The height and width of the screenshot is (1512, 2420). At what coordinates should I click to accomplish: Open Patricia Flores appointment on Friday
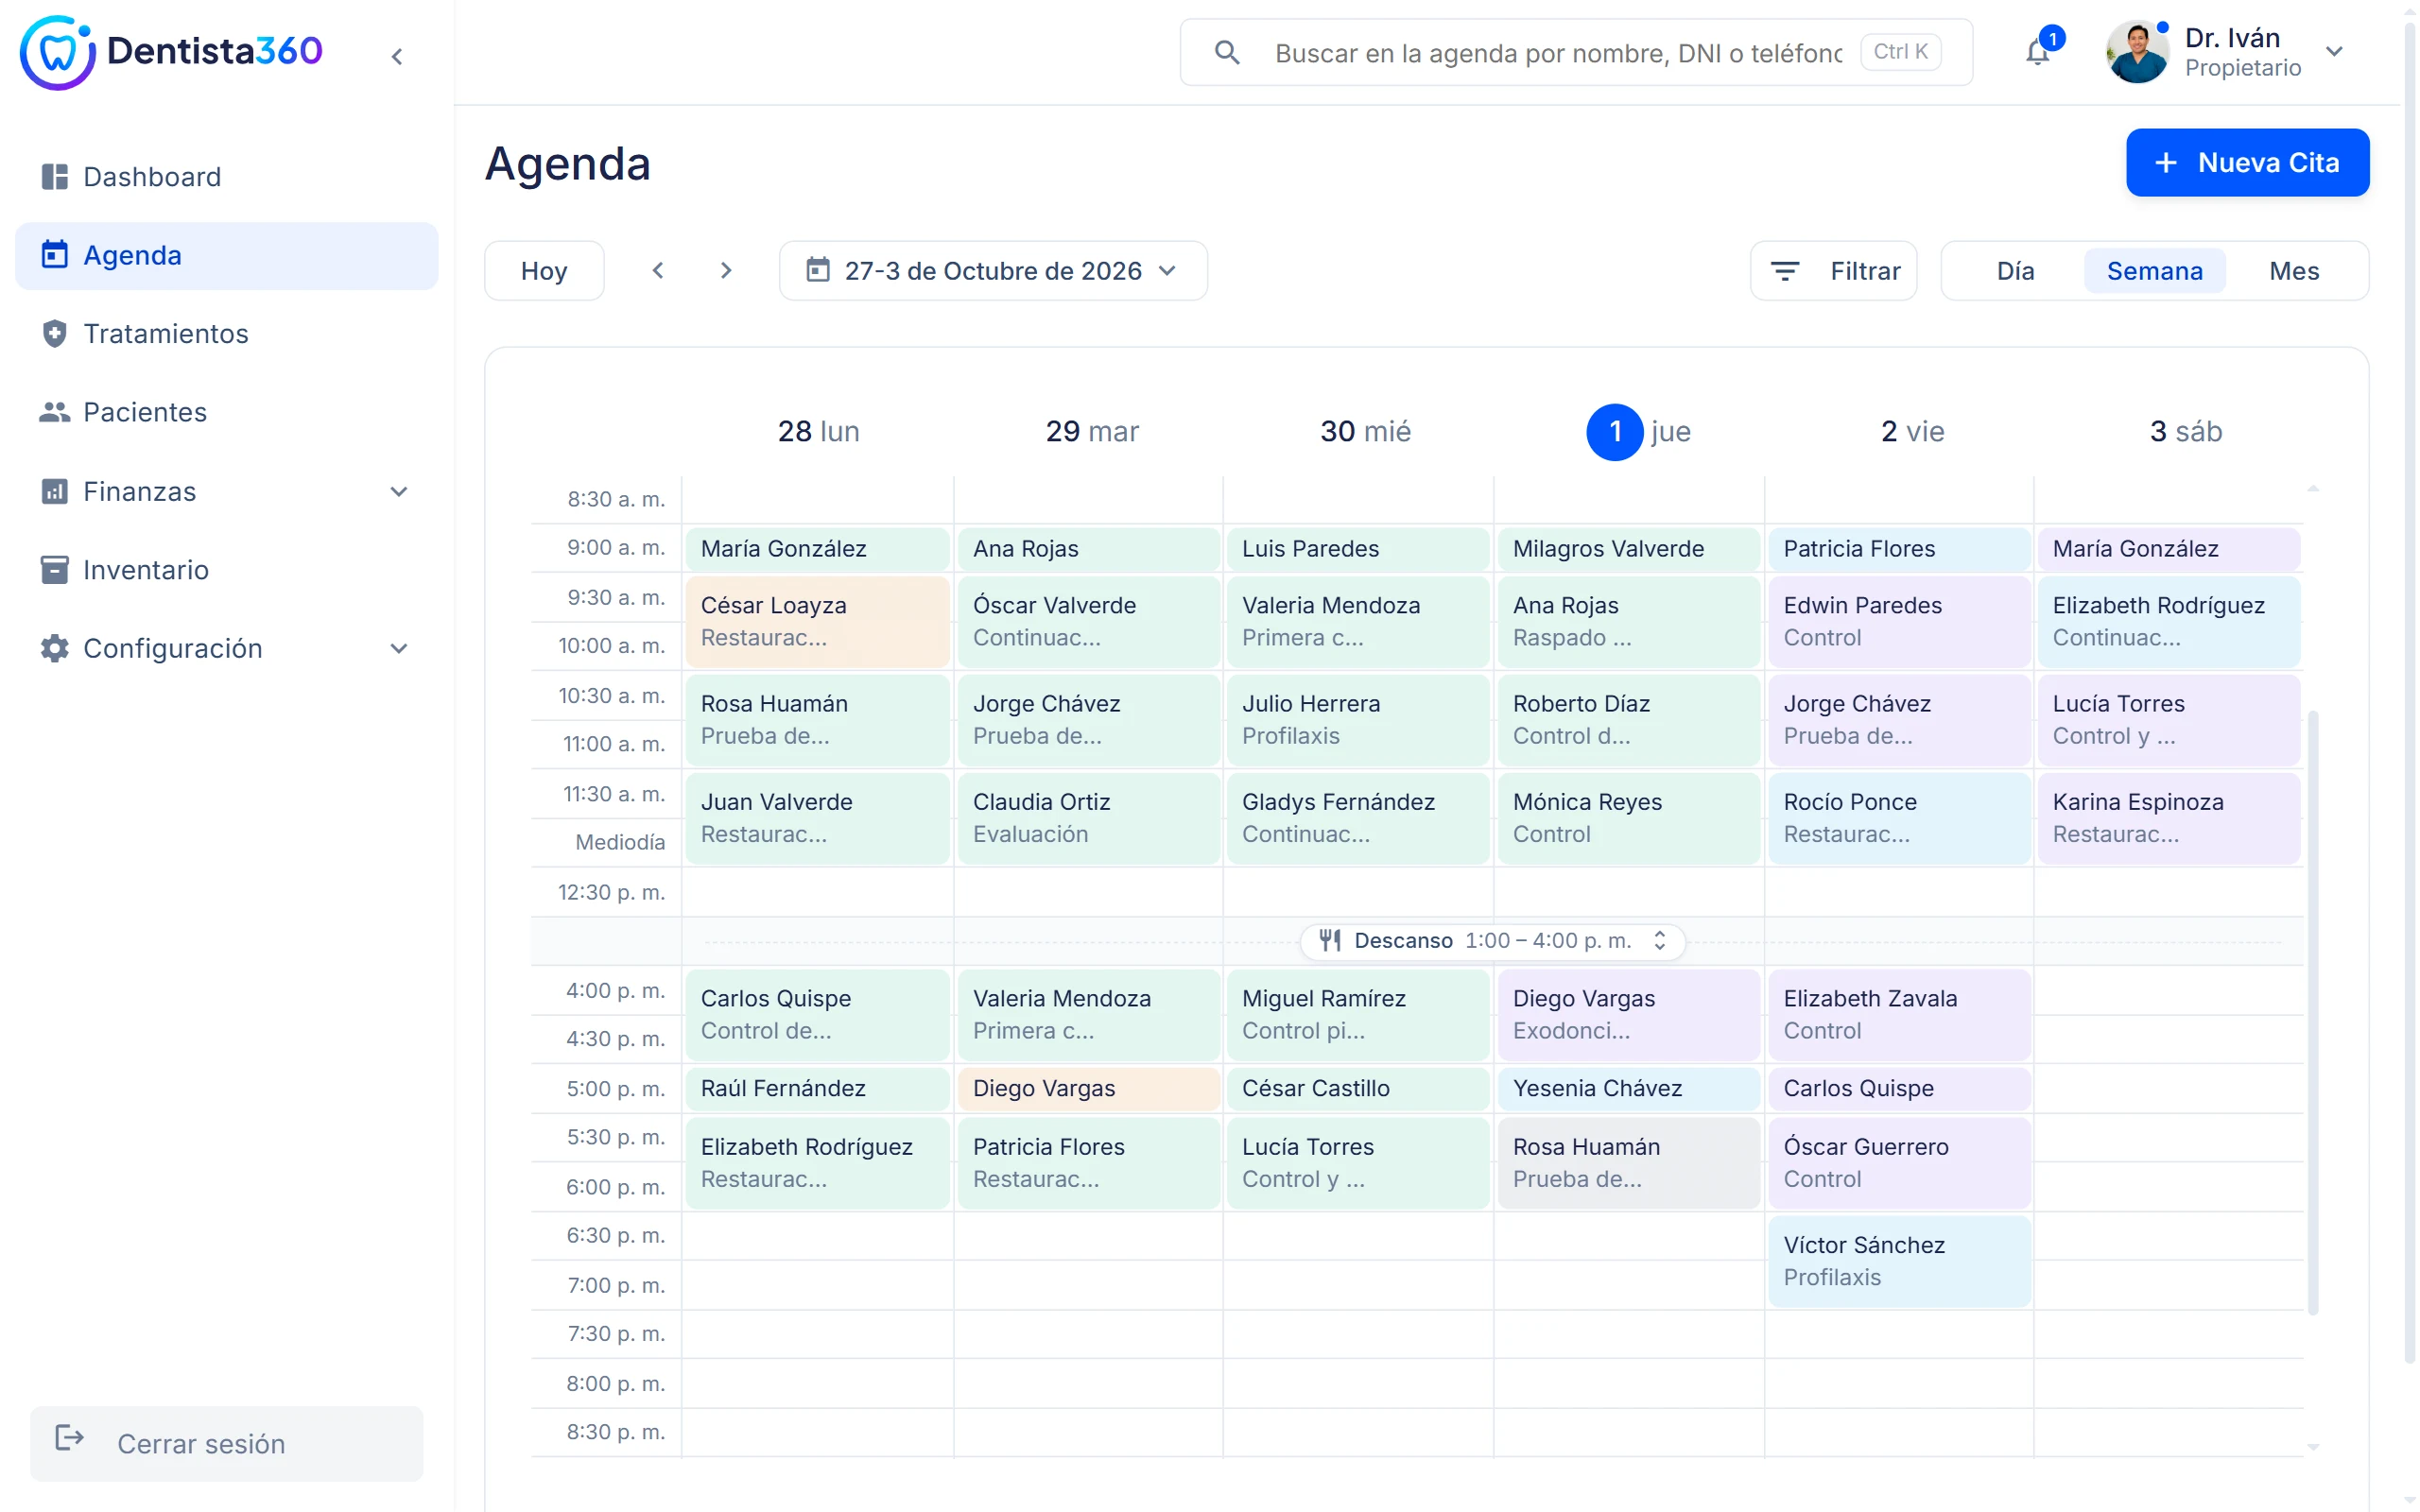(1898, 548)
